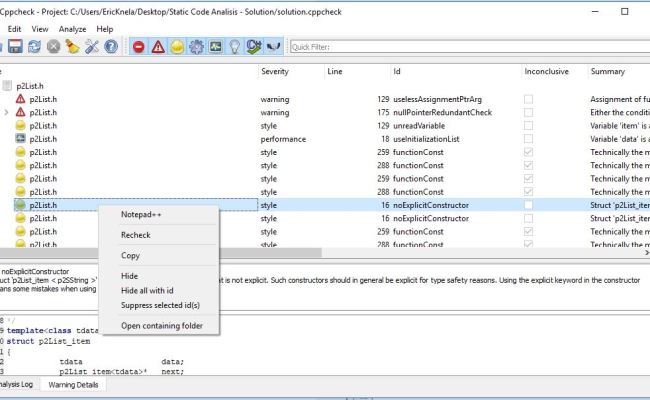Image resolution: width=650 pixels, height=400 pixels.
Task: Select the p2List.h root tree item
Action: [30, 86]
